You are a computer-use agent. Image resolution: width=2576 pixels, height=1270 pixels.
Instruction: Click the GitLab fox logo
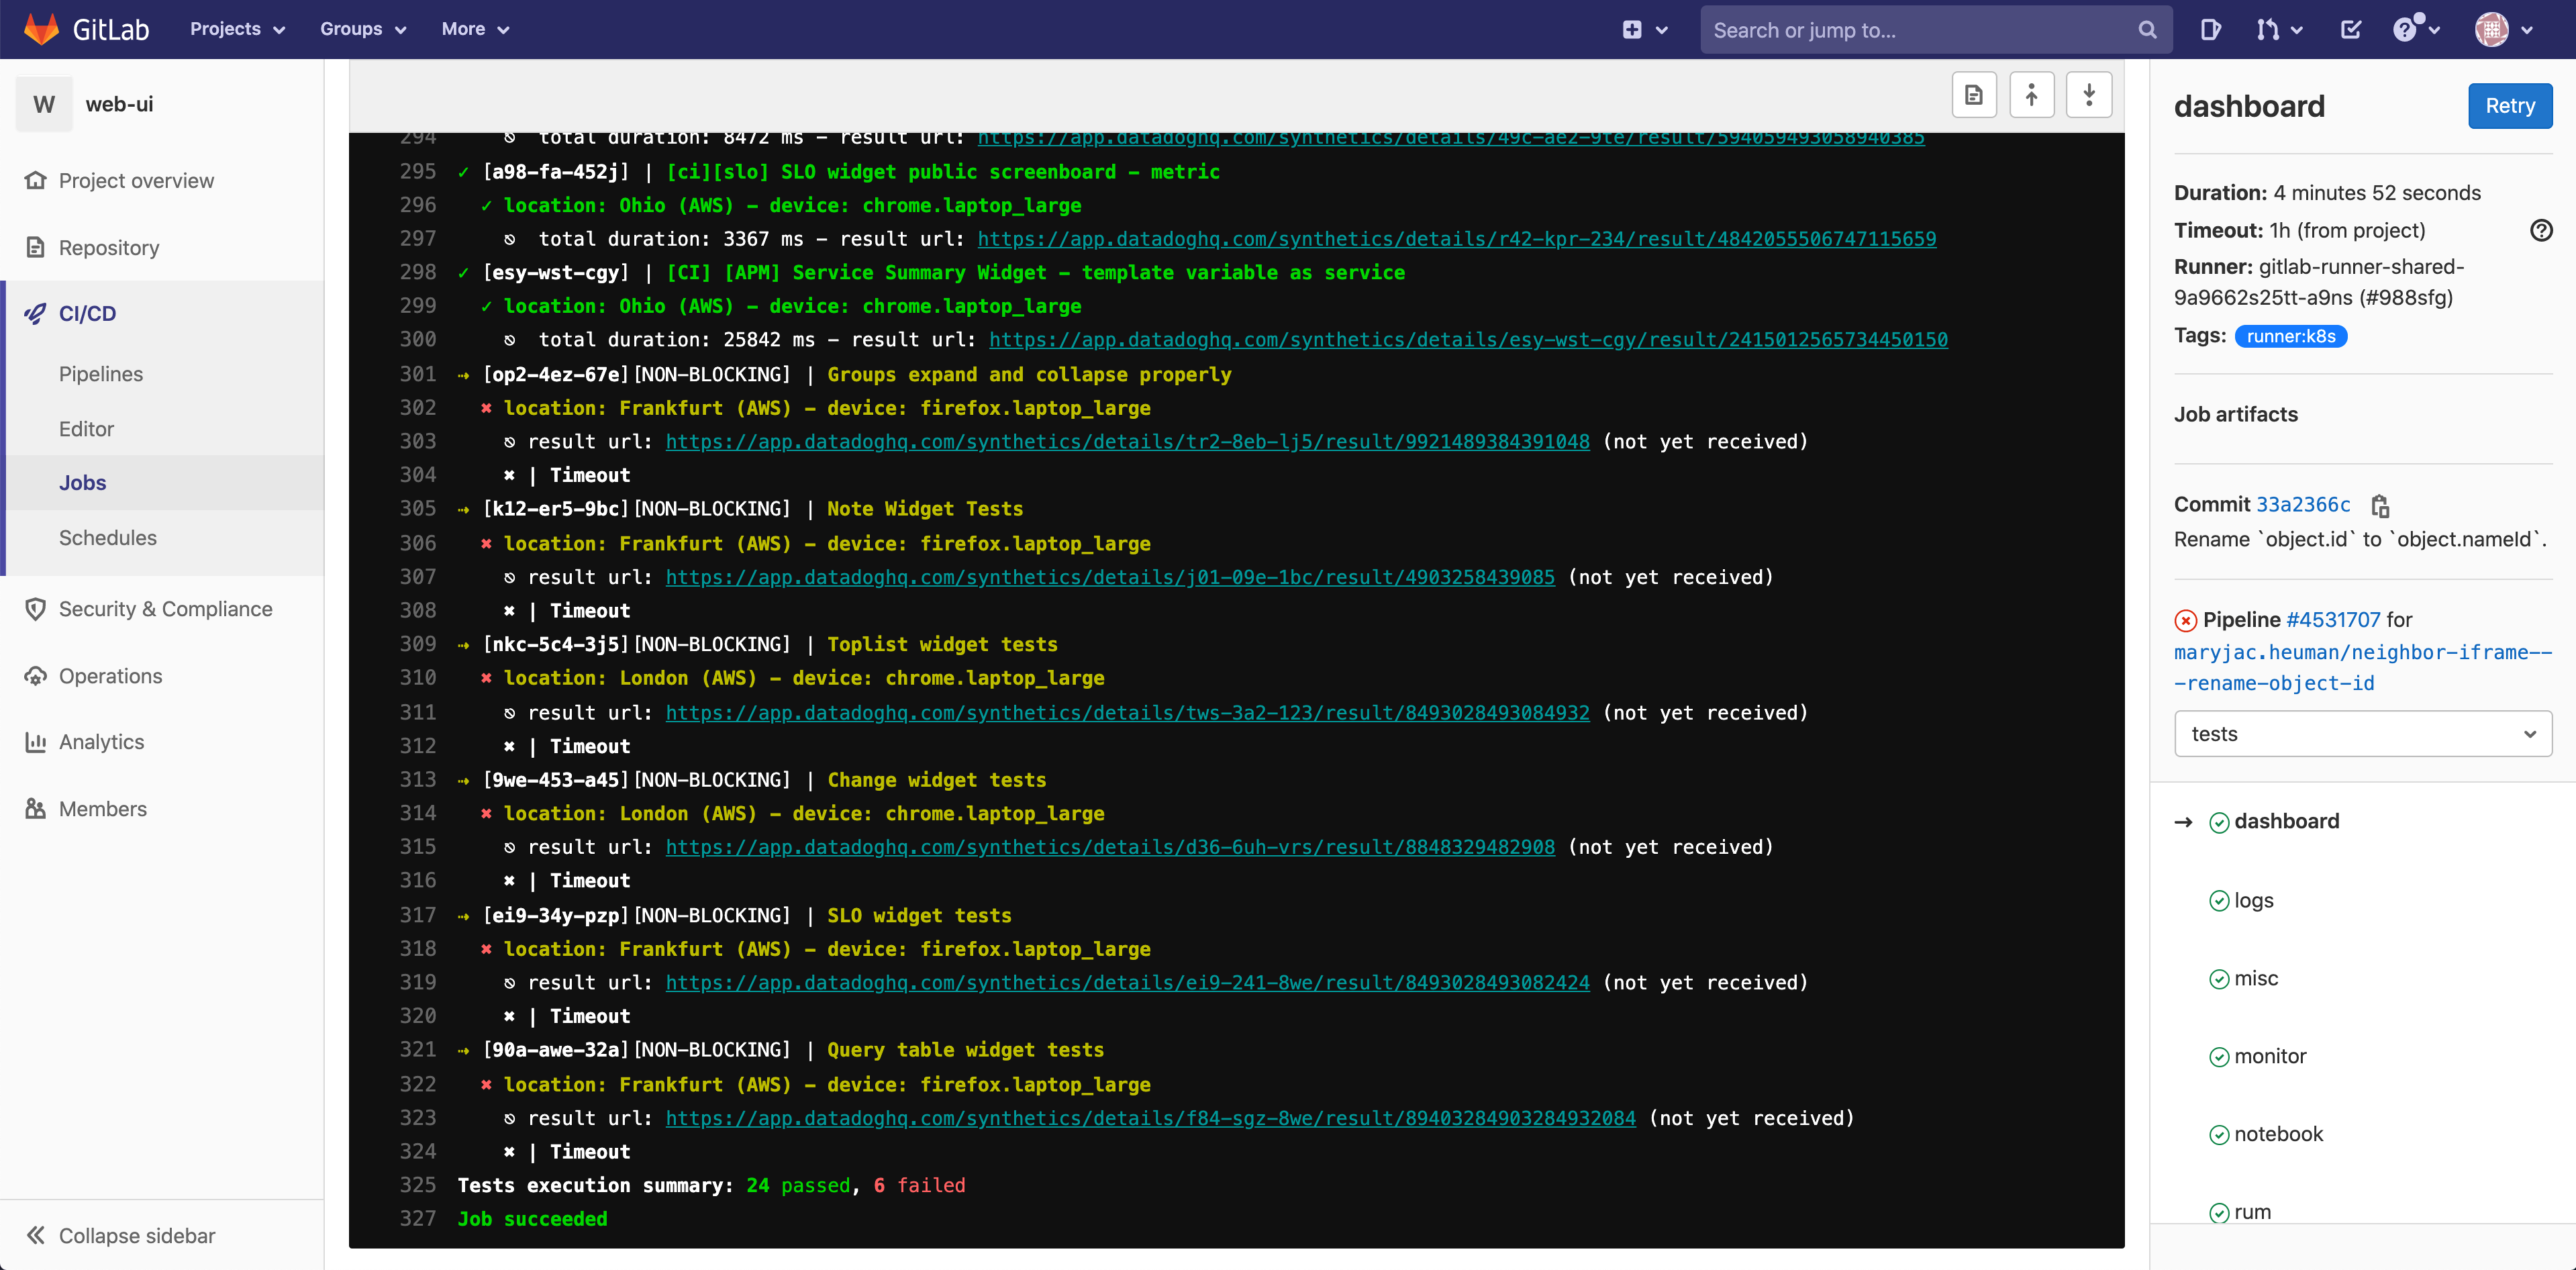(40, 29)
